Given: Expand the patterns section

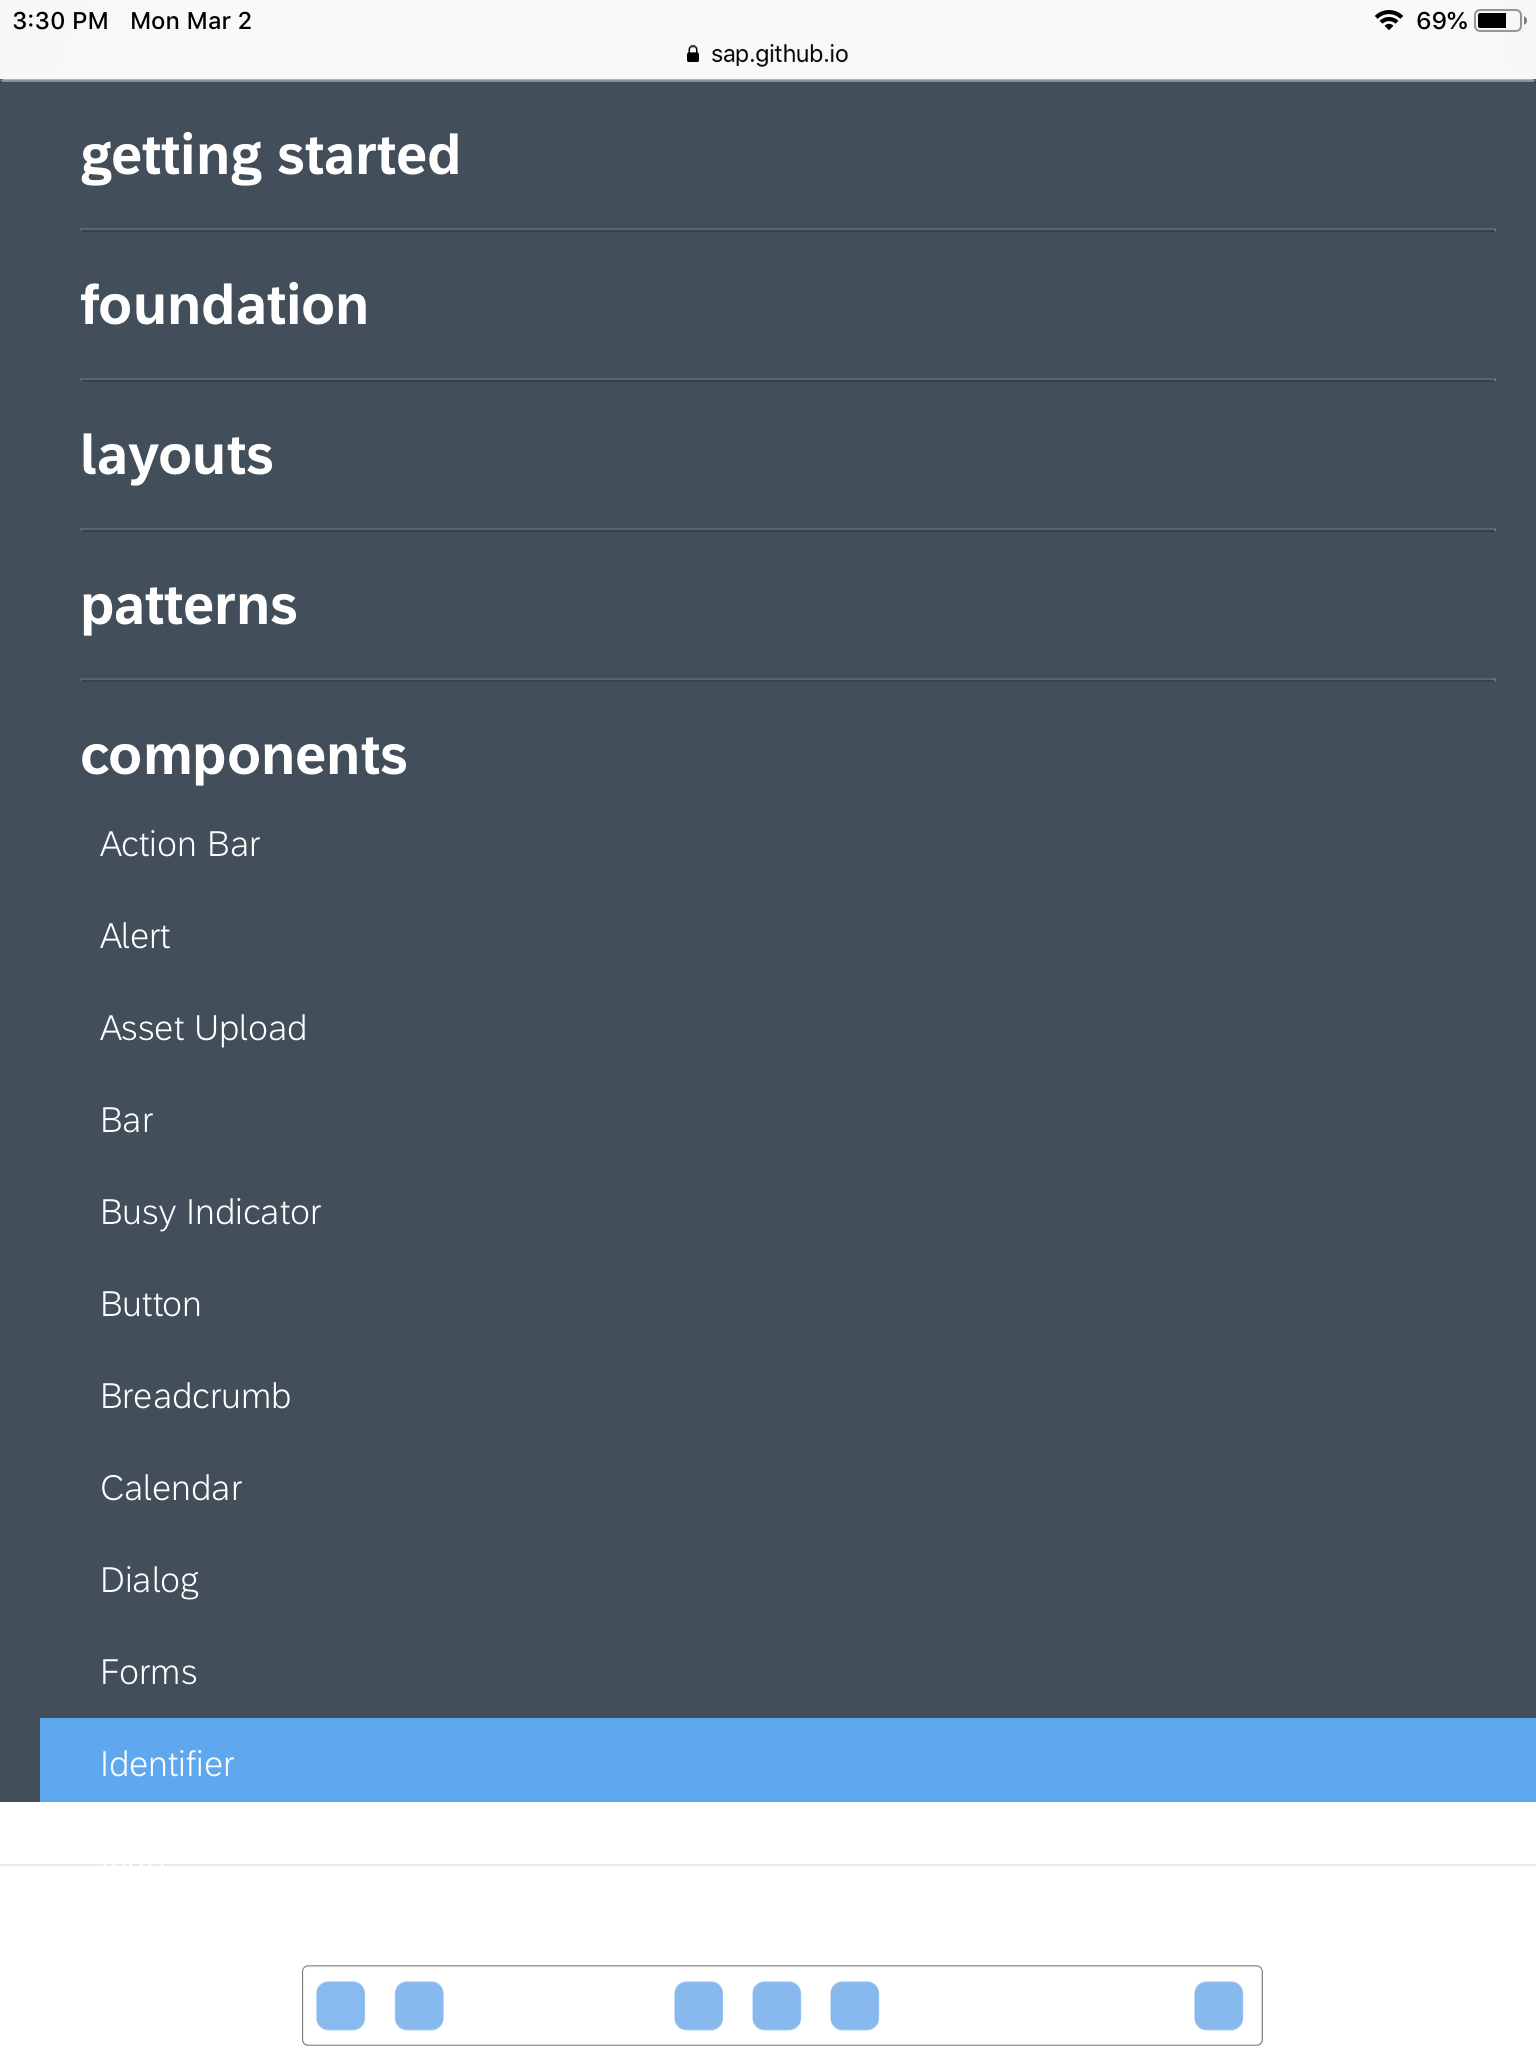Looking at the screenshot, I should coord(188,604).
